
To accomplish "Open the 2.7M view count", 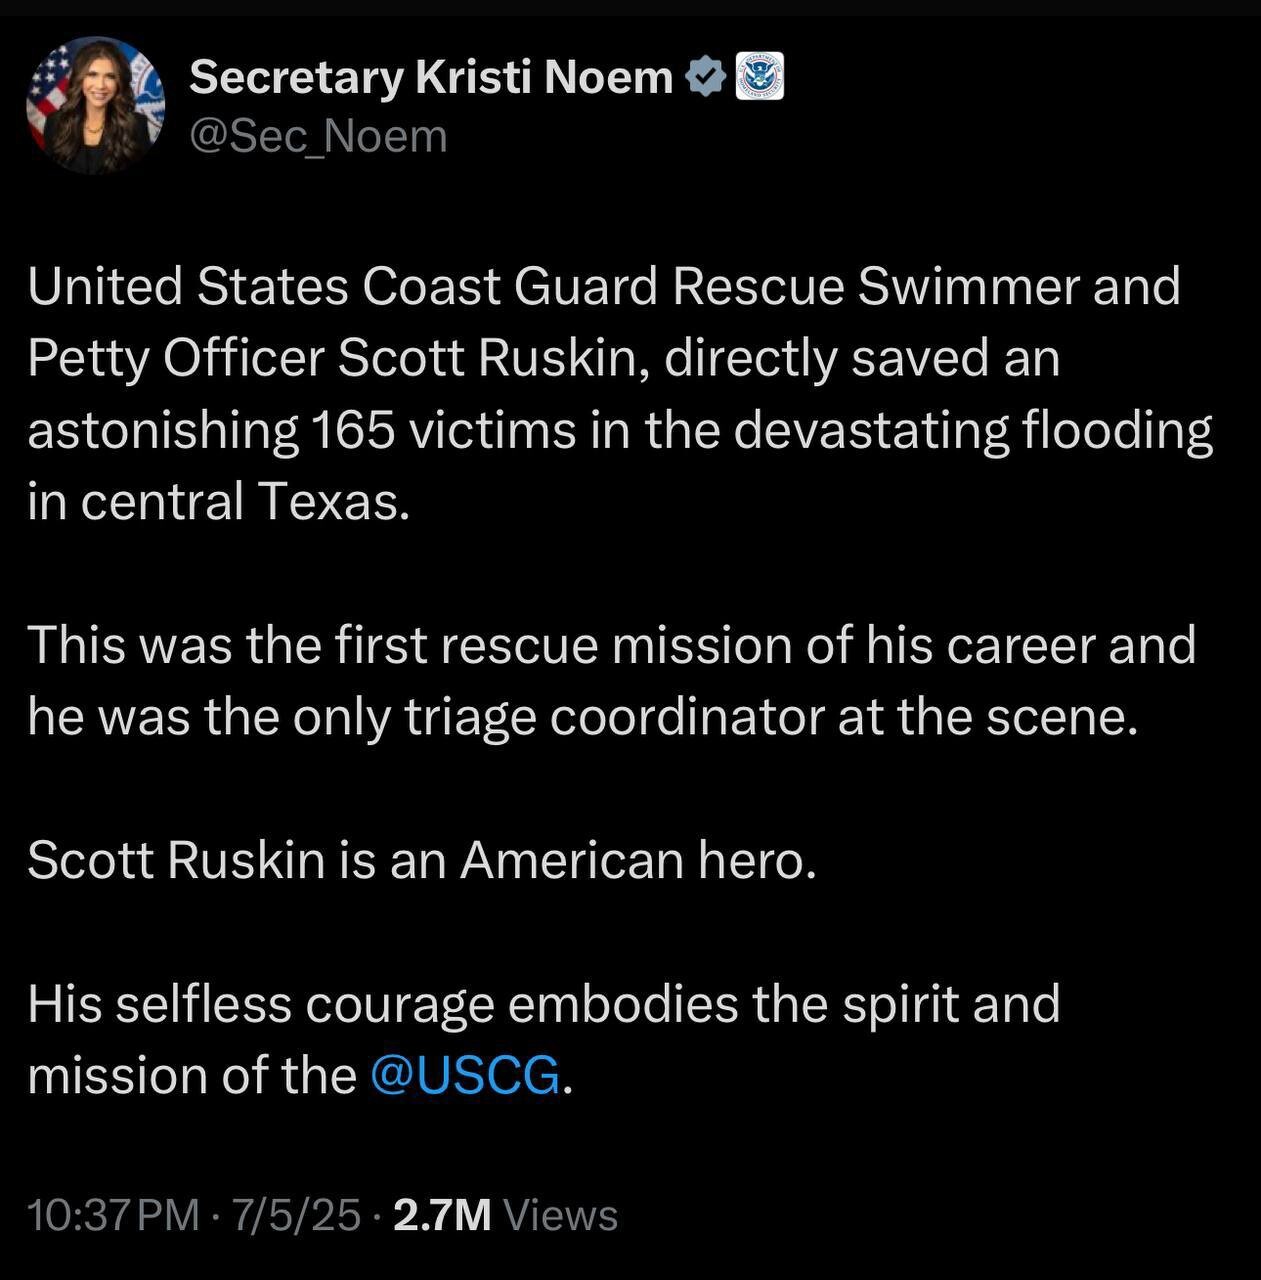I will pyautogui.click(x=443, y=1216).
